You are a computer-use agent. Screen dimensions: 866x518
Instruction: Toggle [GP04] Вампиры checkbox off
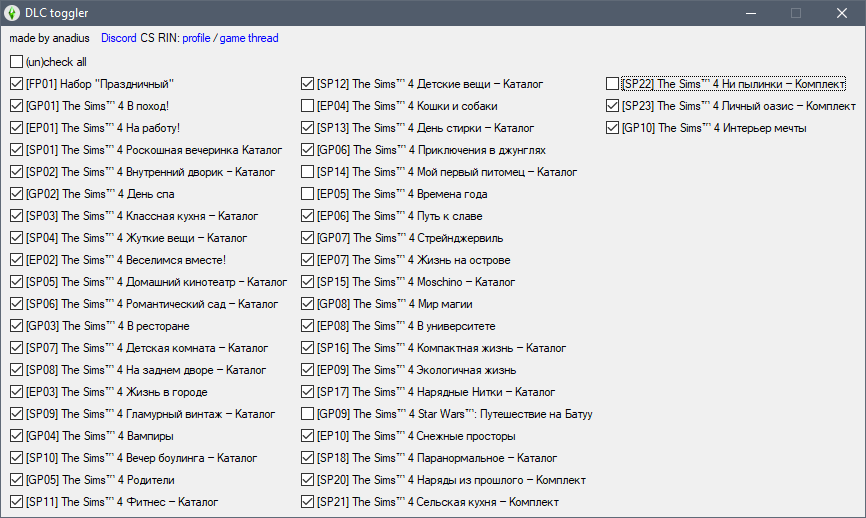click(x=17, y=436)
